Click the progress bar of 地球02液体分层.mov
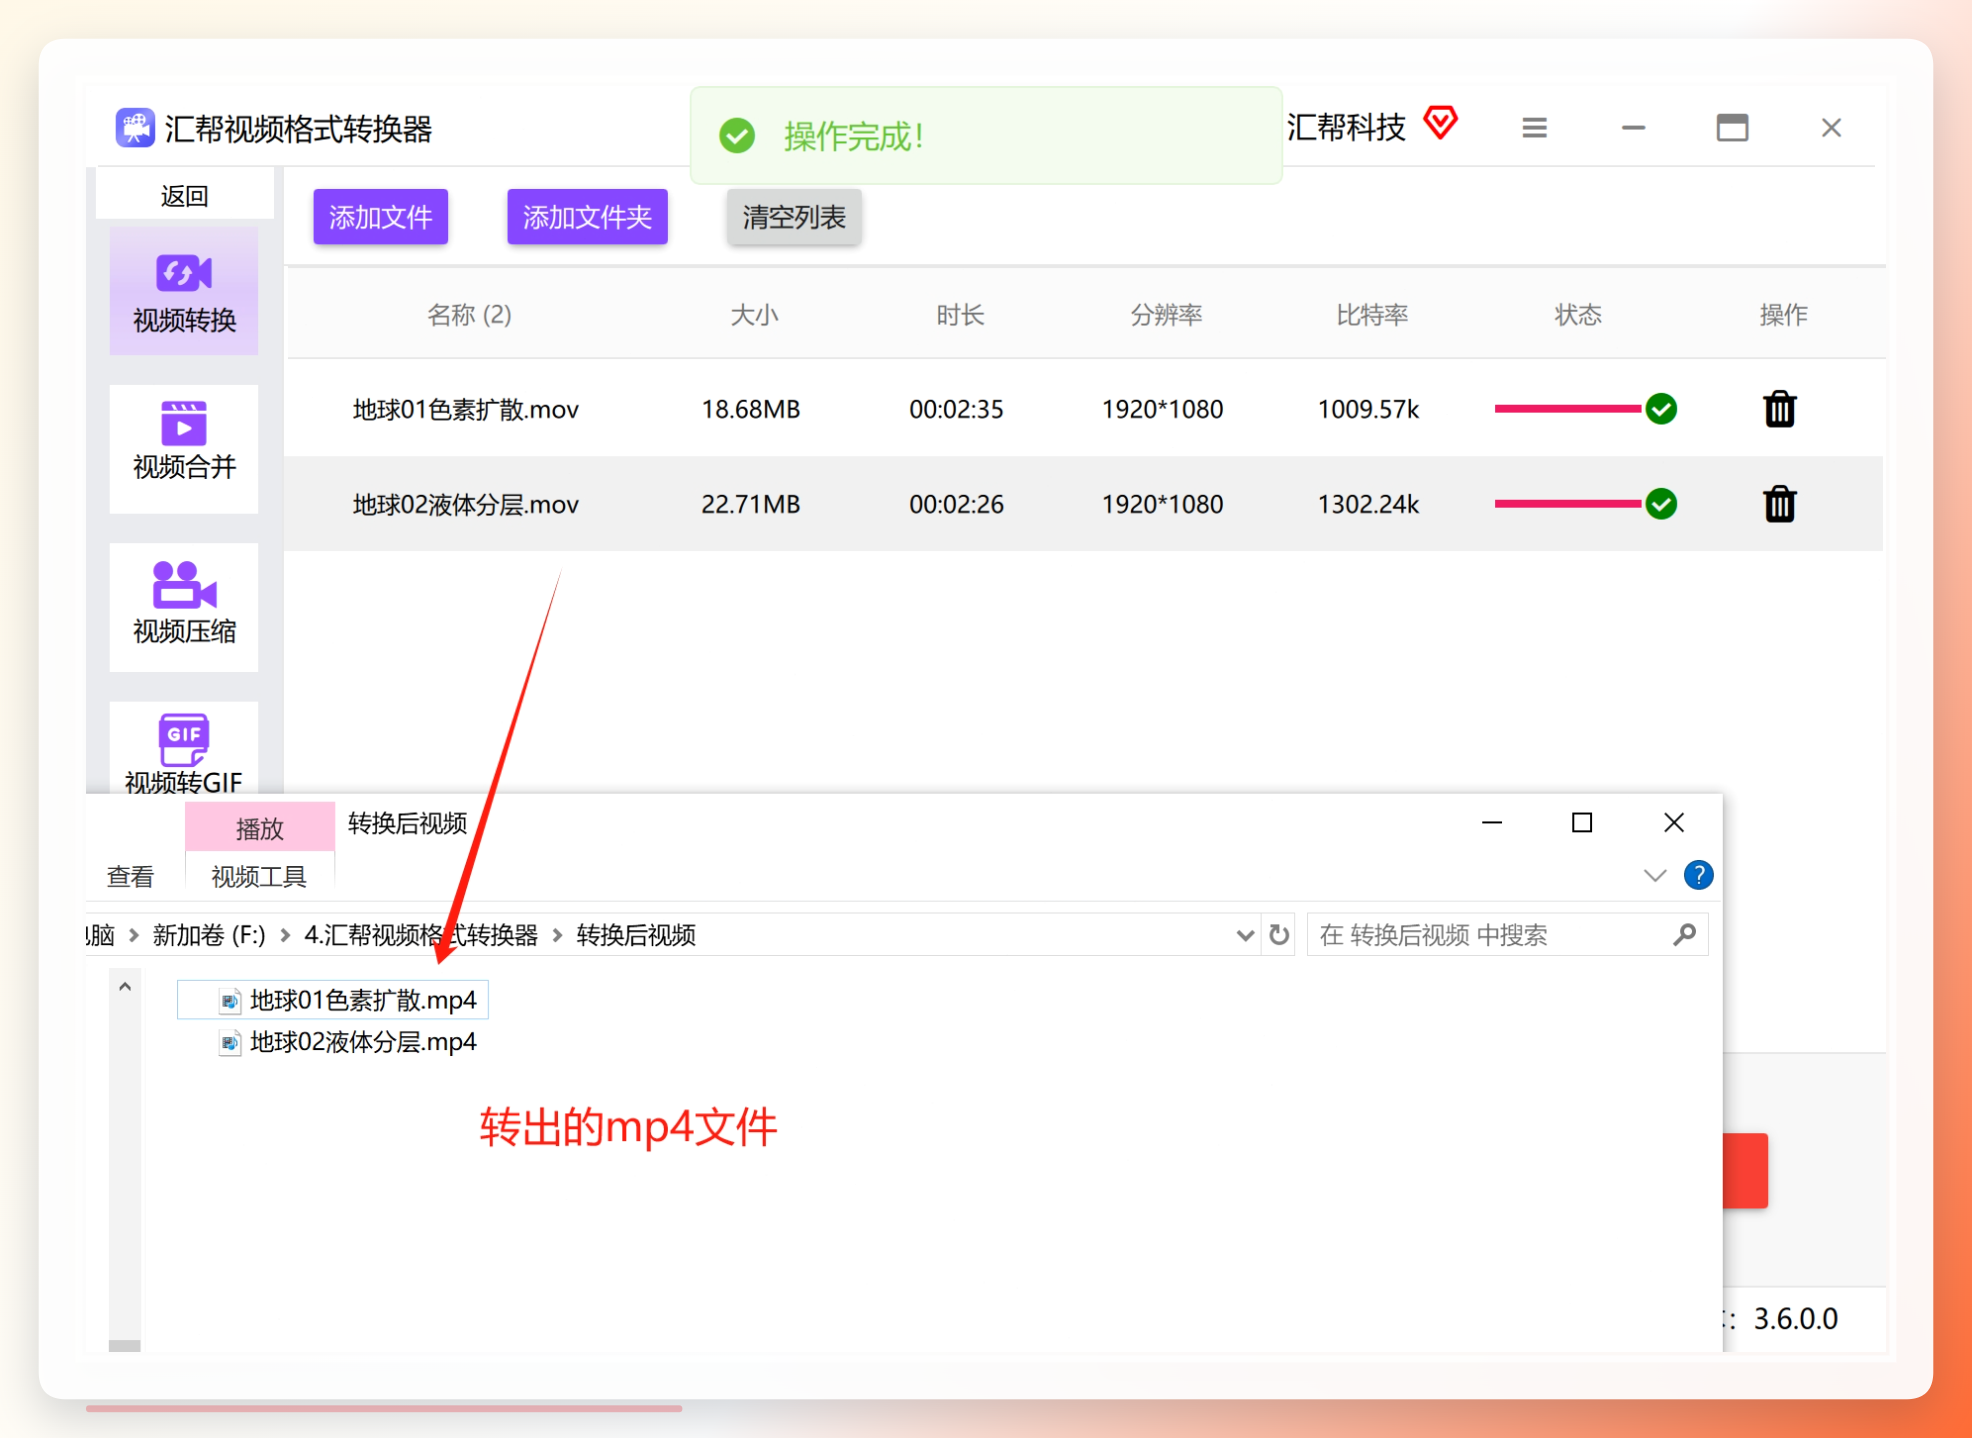The image size is (1972, 1438). coord(1567,504)
